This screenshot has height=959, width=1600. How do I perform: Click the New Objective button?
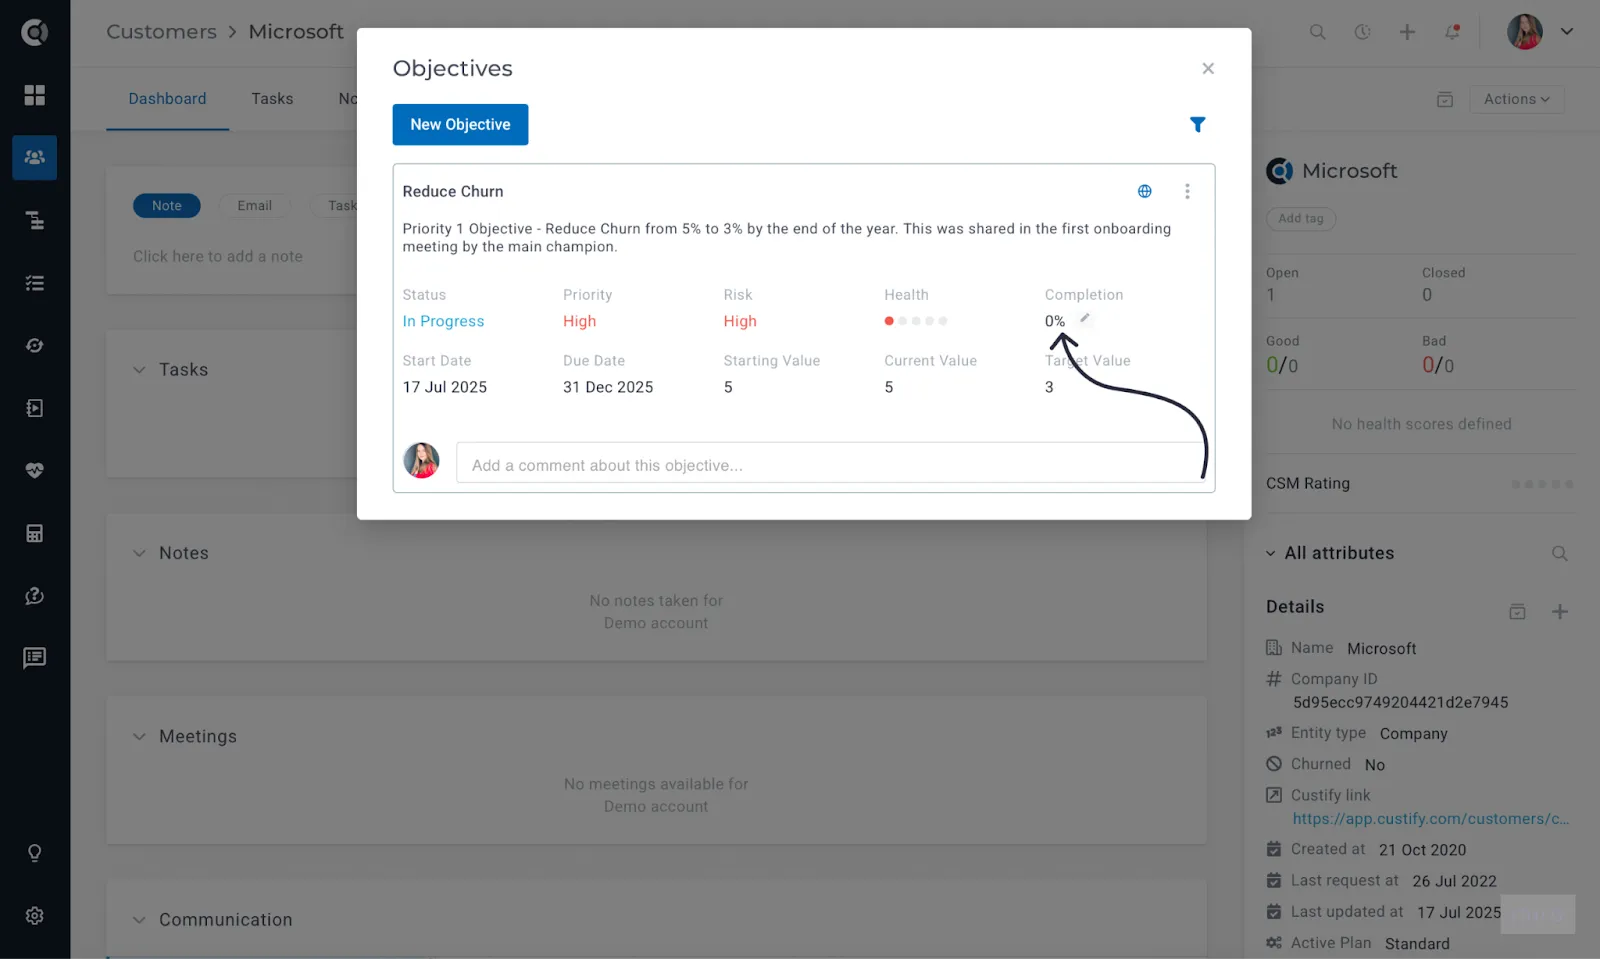(460, 125)
